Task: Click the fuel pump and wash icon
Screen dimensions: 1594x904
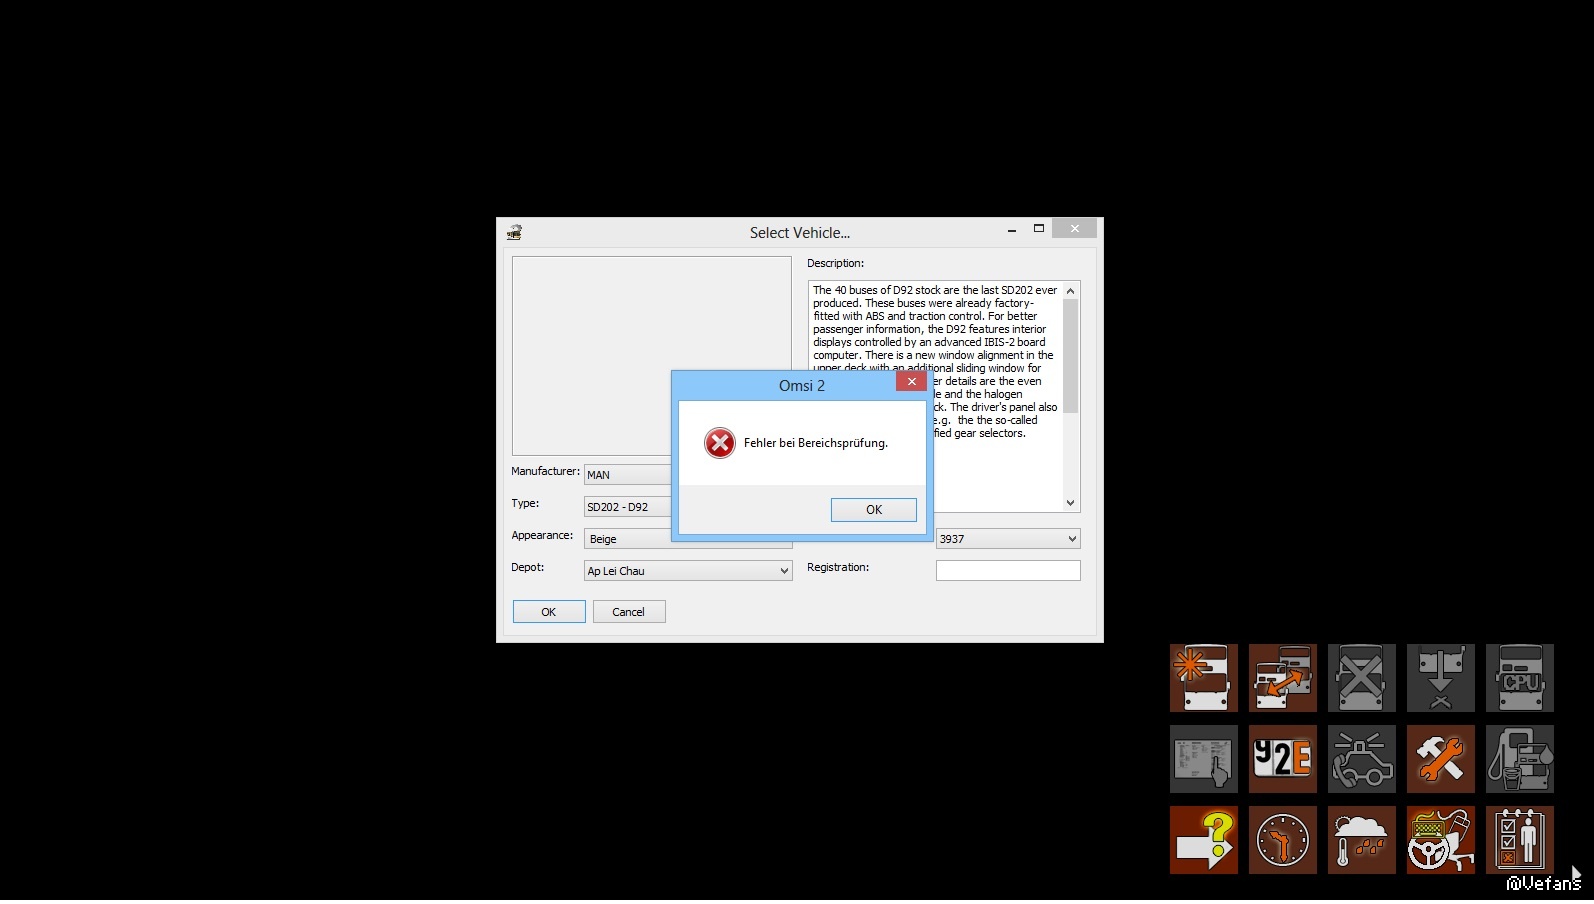Action: (x=1520, y=759)
